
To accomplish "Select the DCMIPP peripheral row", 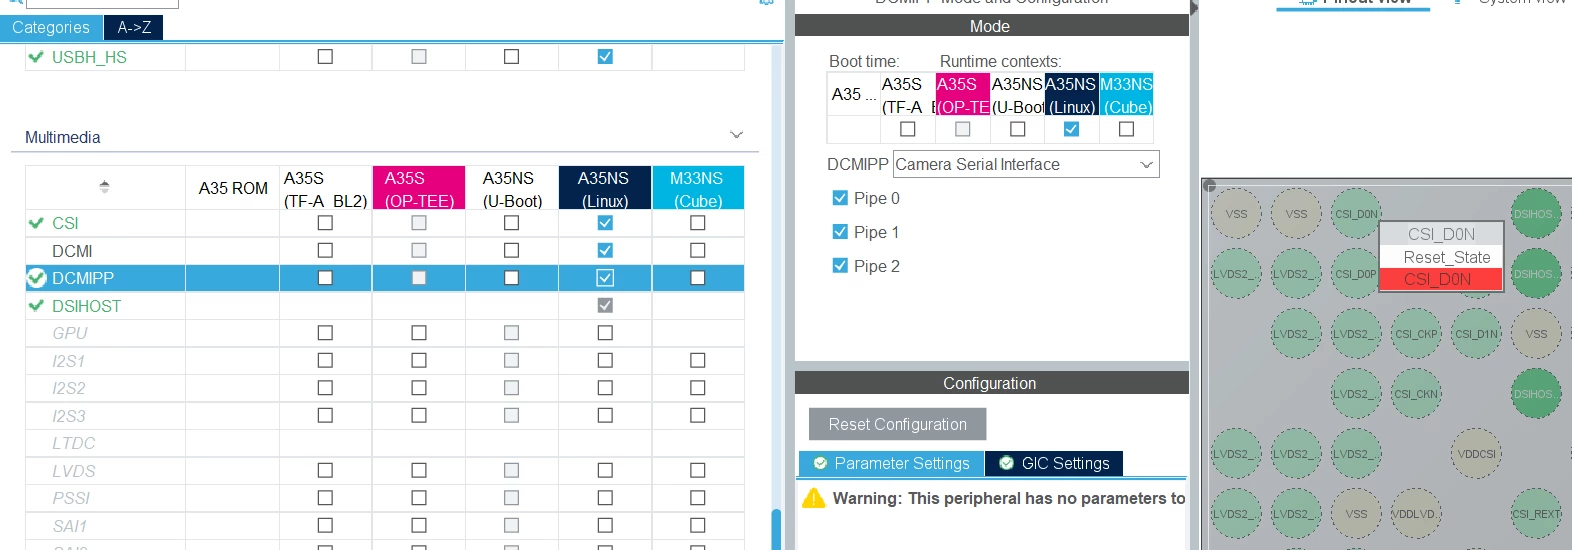I will (x=385, y=278).
